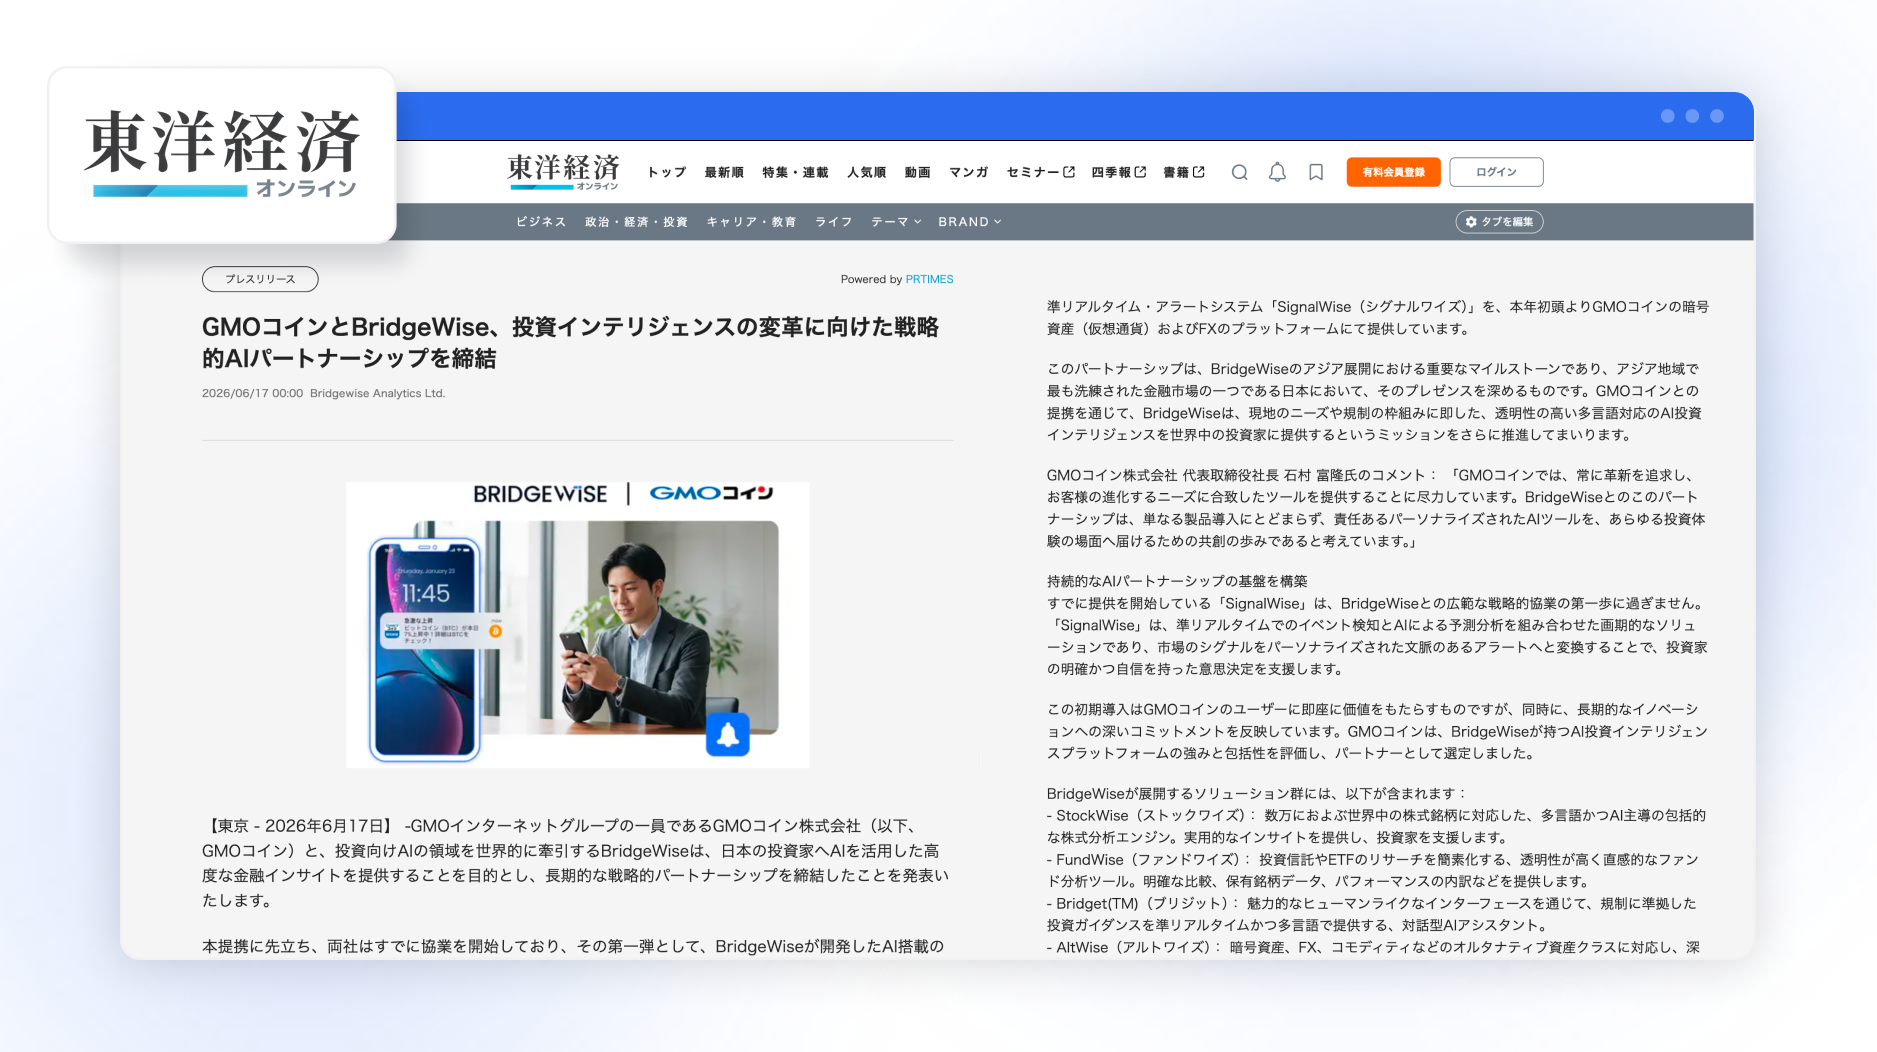The height and width of the screenshot is (1052, 1877).
Task: Click the ログイン button
Action: click(1496, 172)
